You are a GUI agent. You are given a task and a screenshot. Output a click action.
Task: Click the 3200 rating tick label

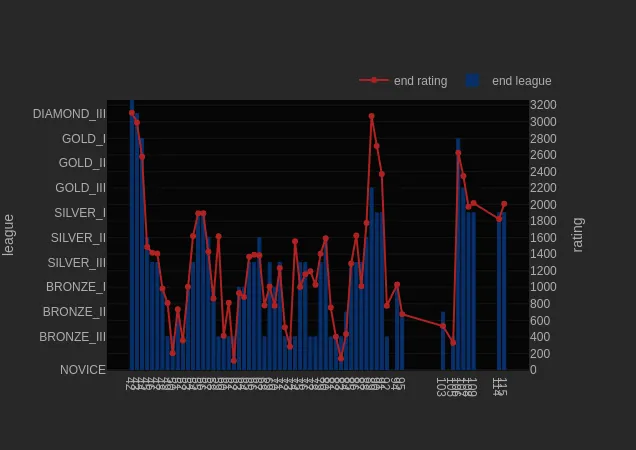tap(543, 105)
